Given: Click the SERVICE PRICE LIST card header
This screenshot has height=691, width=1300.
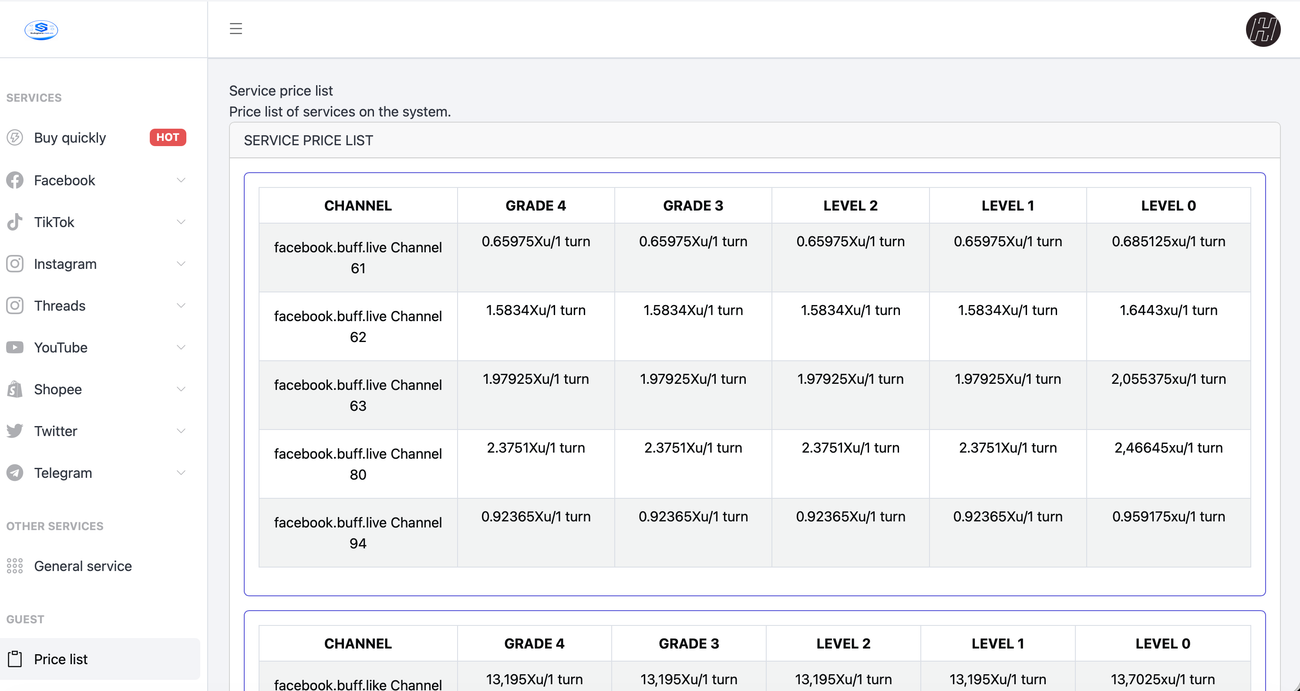Looking at the screenshot, I should click(x=755, y=140).
